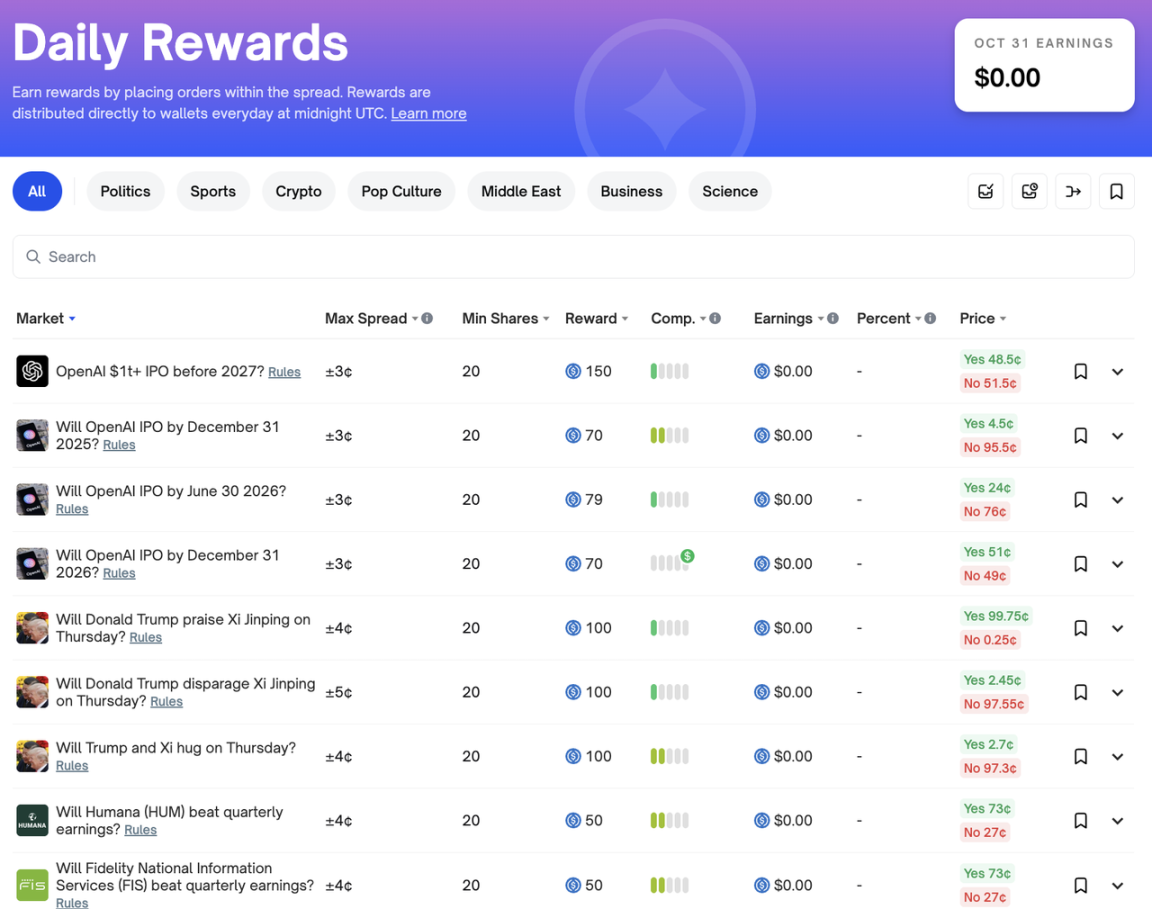Click competition bar for OpenAI IPO December 2026

(669, 564)
